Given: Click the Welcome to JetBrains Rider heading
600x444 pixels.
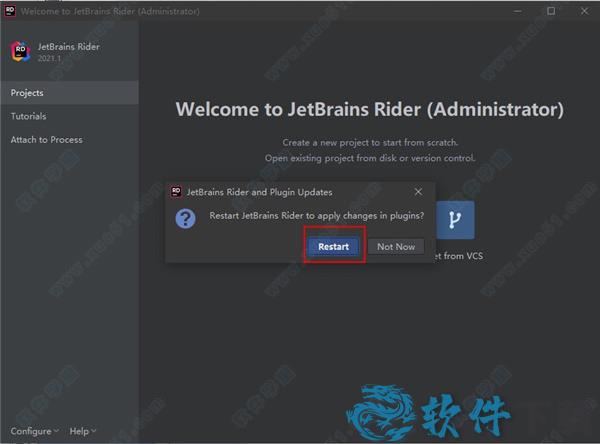Looking at the screenshot, I should [x=369, y=109].
